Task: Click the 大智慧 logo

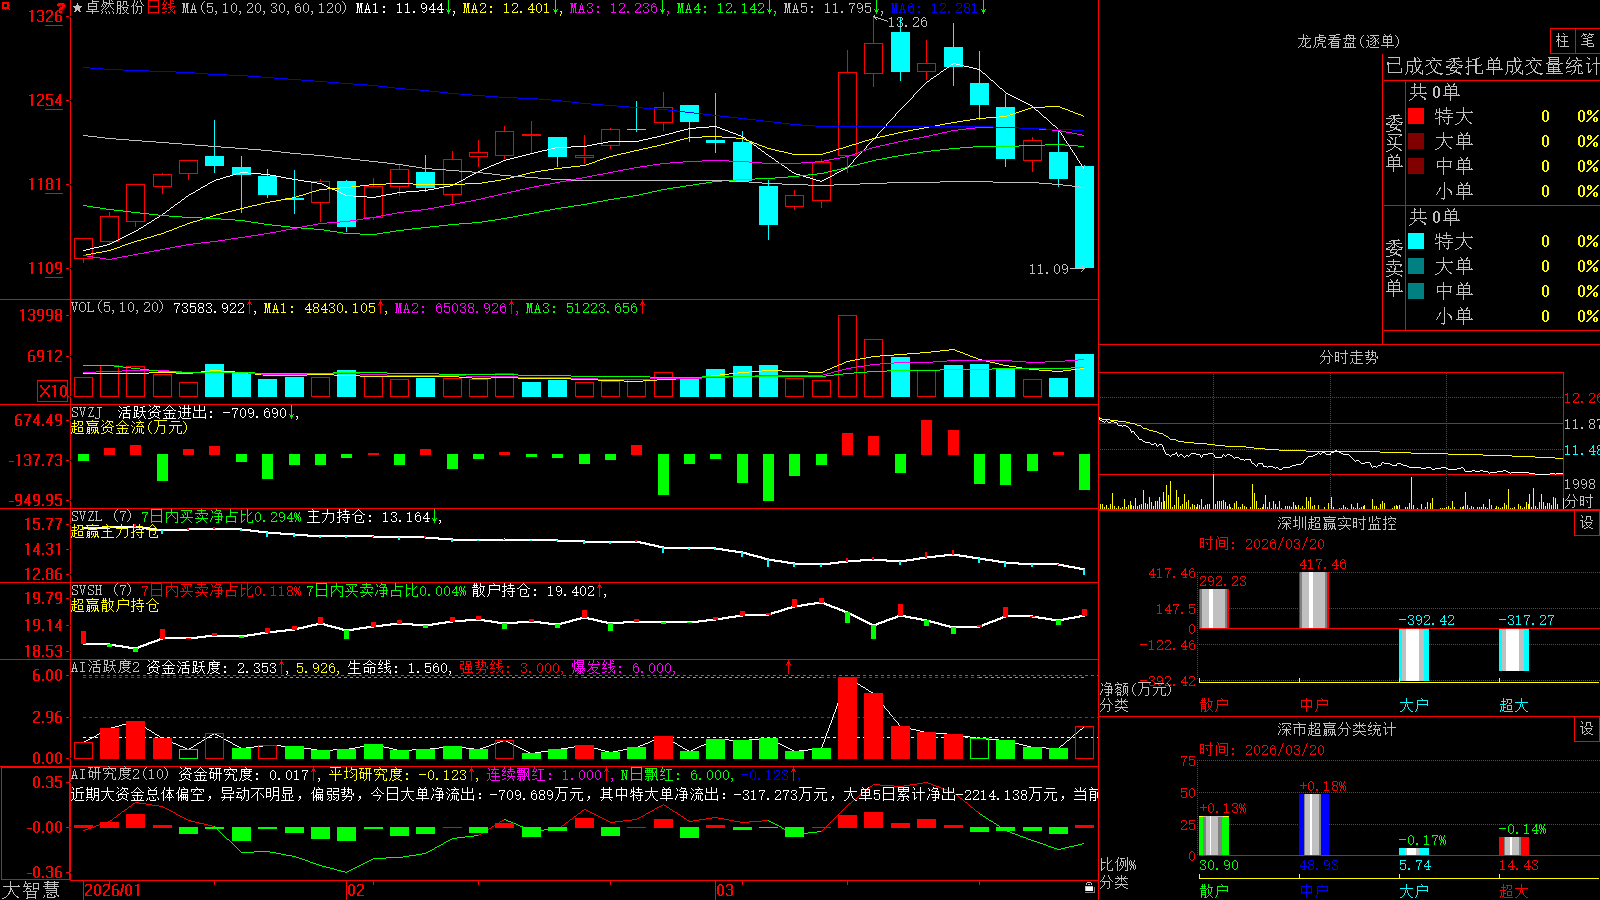Action: (31, 889)
